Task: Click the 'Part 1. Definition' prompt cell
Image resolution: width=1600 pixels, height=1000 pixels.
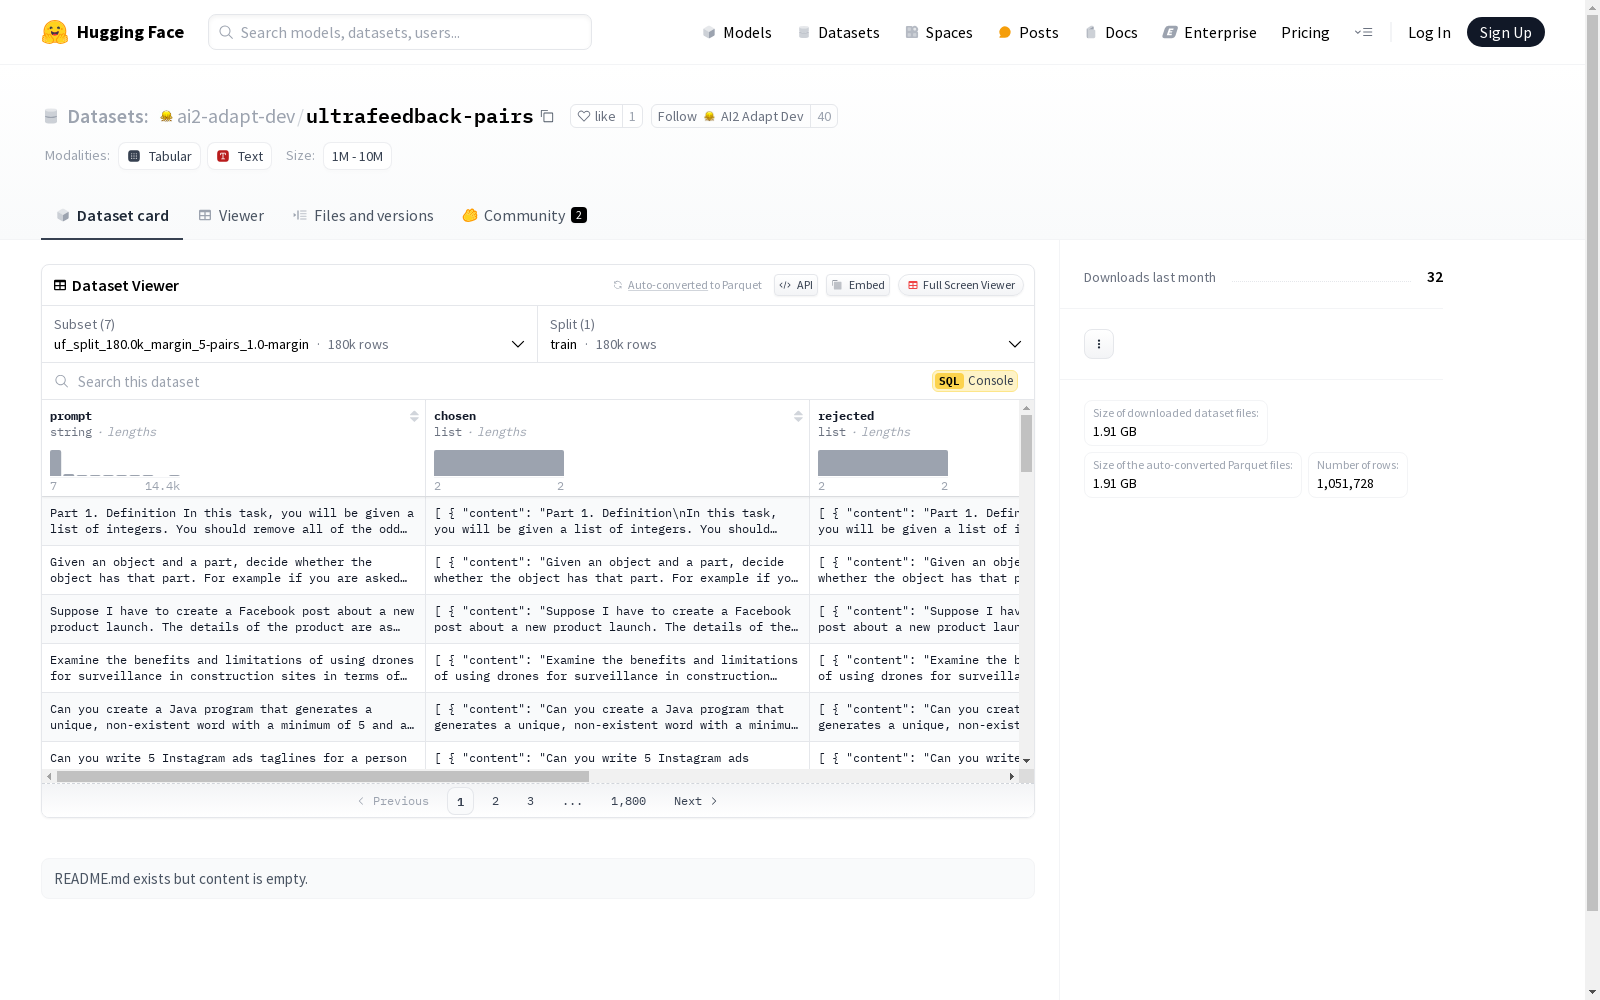Action: [234, 521]
